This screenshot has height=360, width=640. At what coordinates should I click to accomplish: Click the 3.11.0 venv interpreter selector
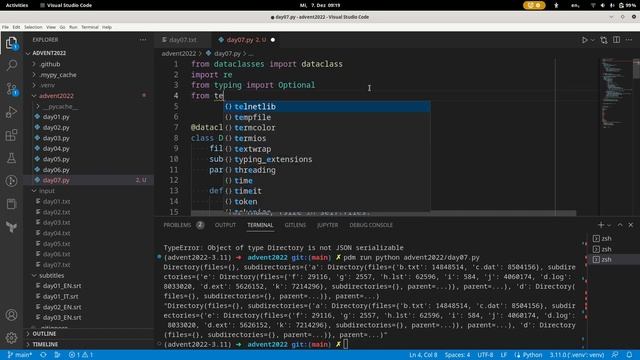(577, 355)
